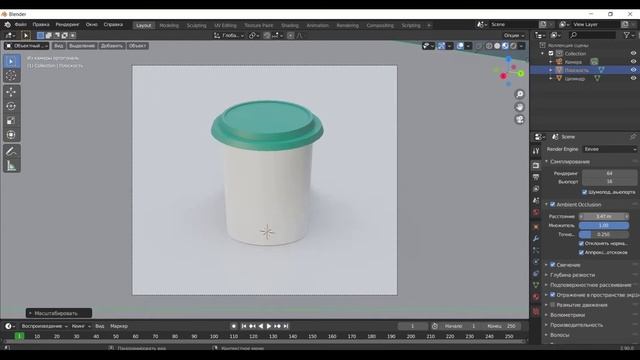The height and width of the screenshot is (360, 640).
Task: Jump to the timeline end frame button
Action: click(286, 326)
